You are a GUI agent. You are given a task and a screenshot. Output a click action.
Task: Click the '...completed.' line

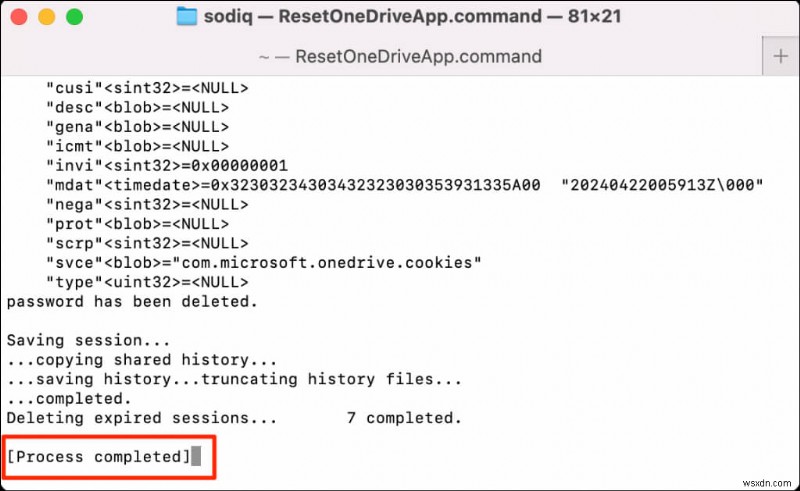[68, 399]
